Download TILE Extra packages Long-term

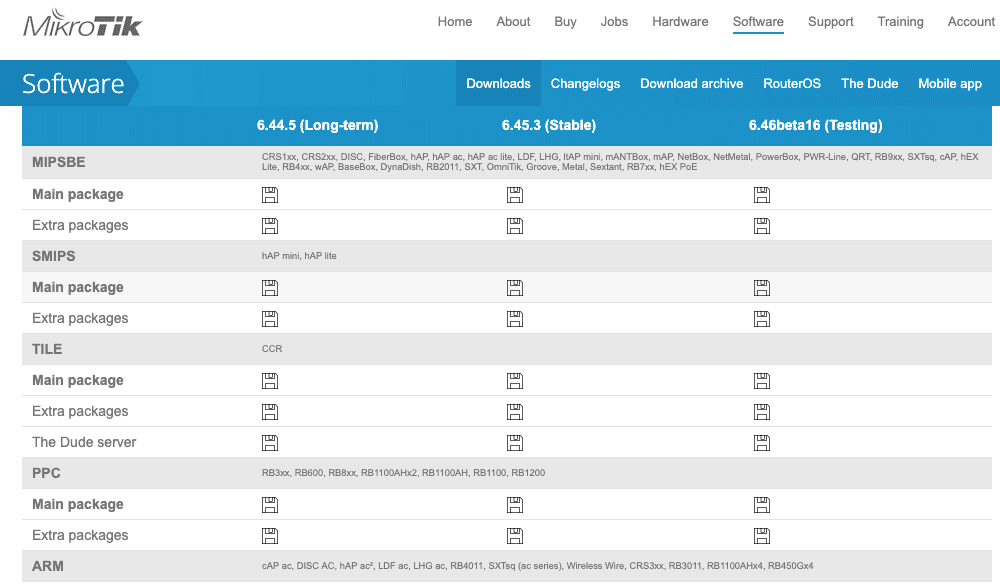pyautogui.click(x=270, y=412)
